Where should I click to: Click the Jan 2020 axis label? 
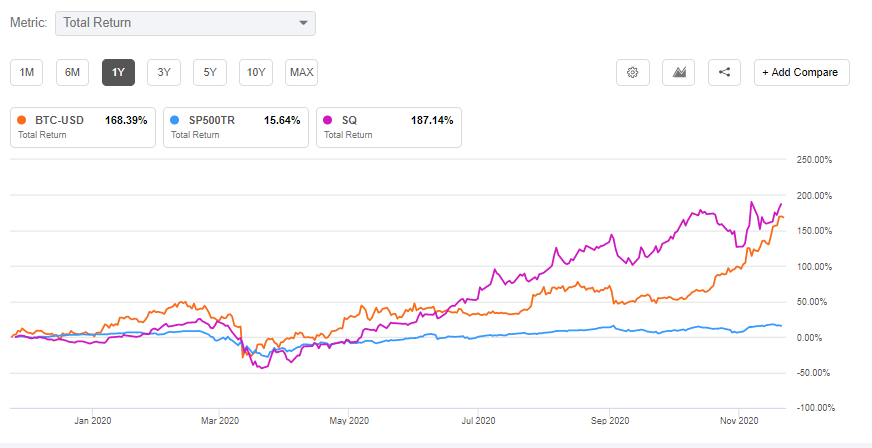(x=93, y=421)
